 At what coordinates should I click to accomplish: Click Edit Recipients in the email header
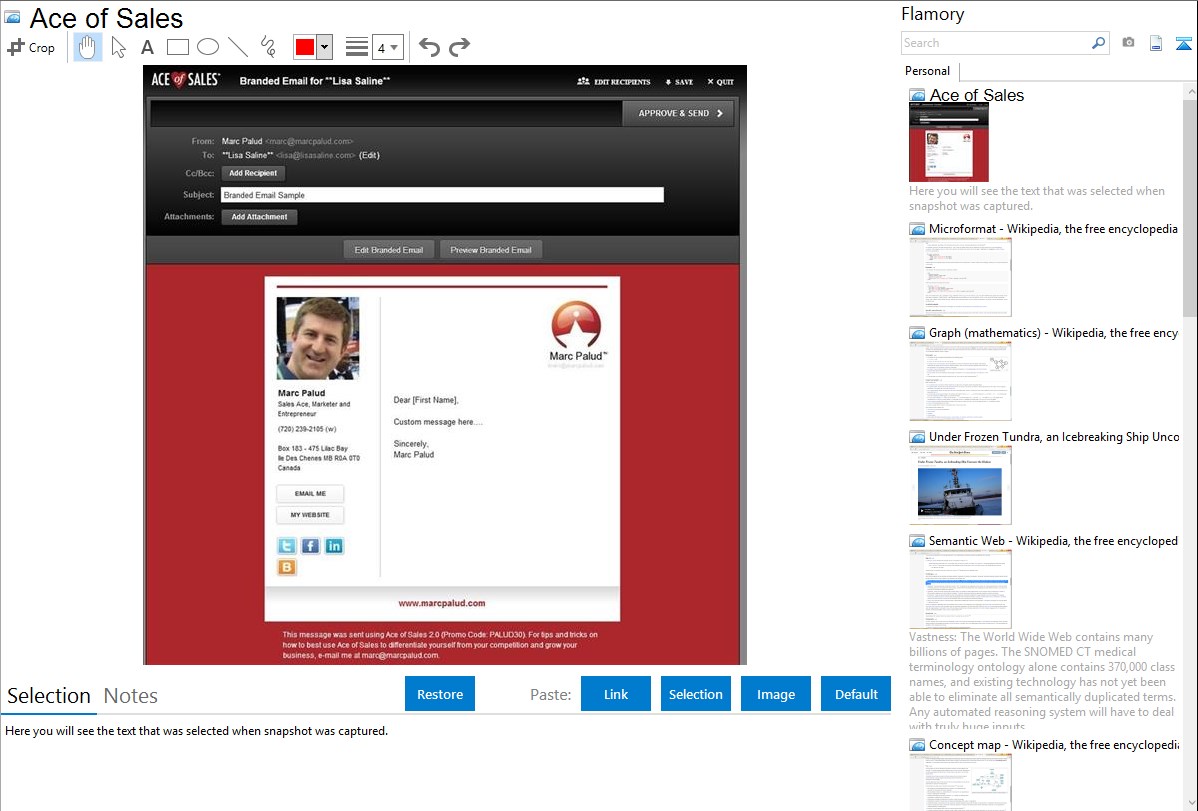click(614, 82)
